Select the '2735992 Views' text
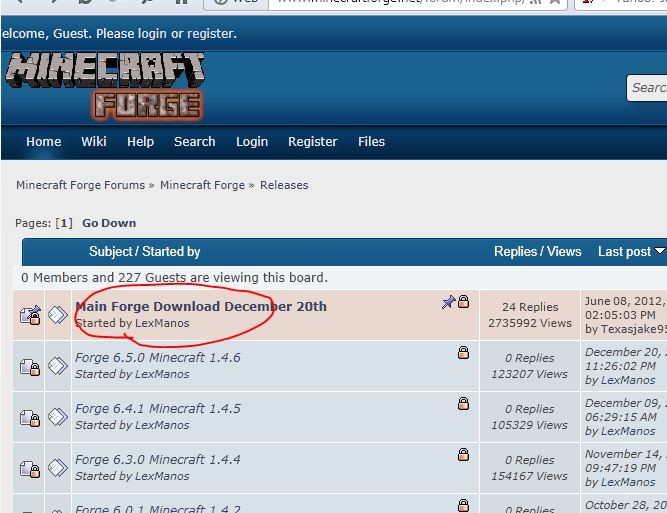Viewport: 667px width, 513px height. 530,323
